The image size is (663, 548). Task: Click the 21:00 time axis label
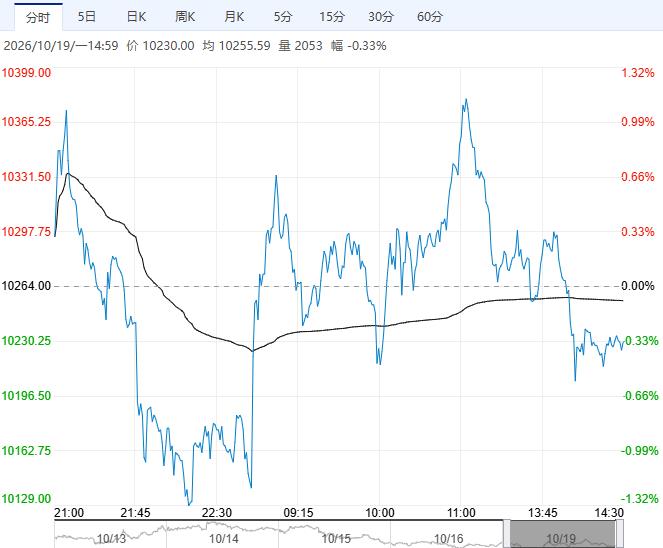69,513
